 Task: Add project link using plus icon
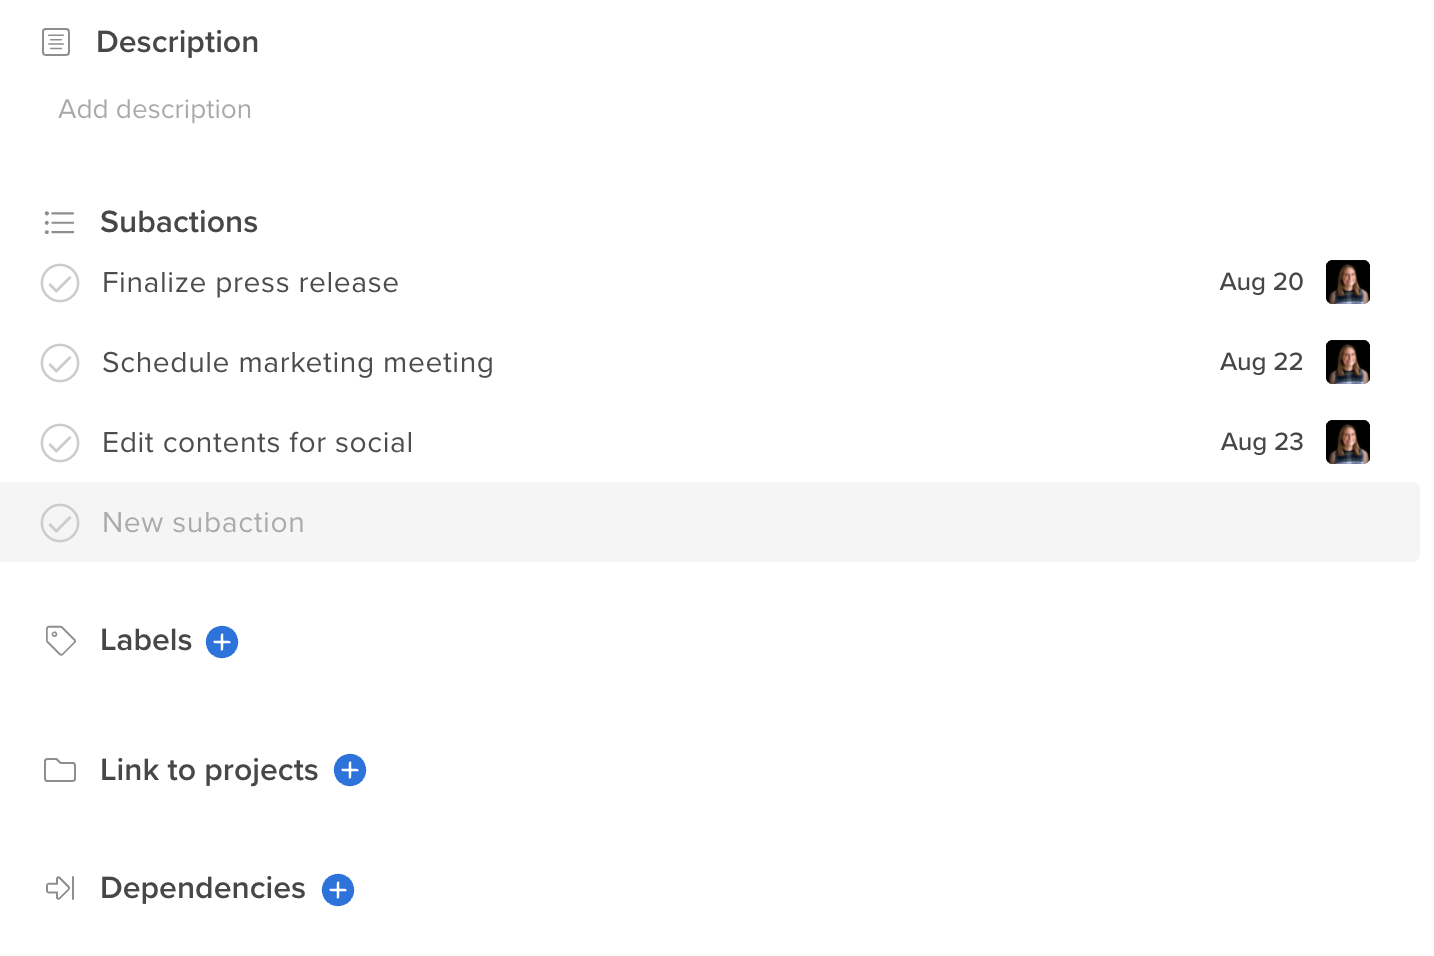click(x=350, y=770)
